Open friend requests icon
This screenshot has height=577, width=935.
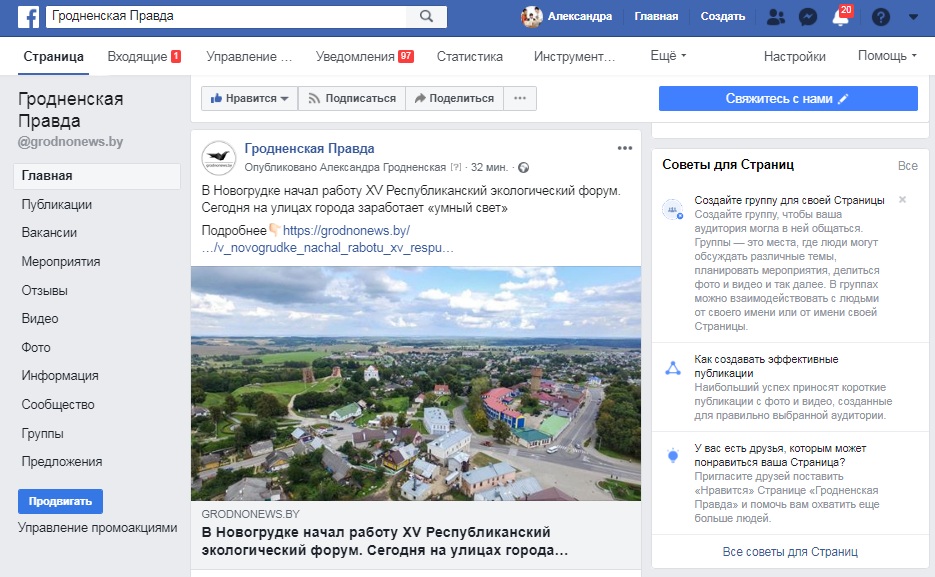pos(776,17)
